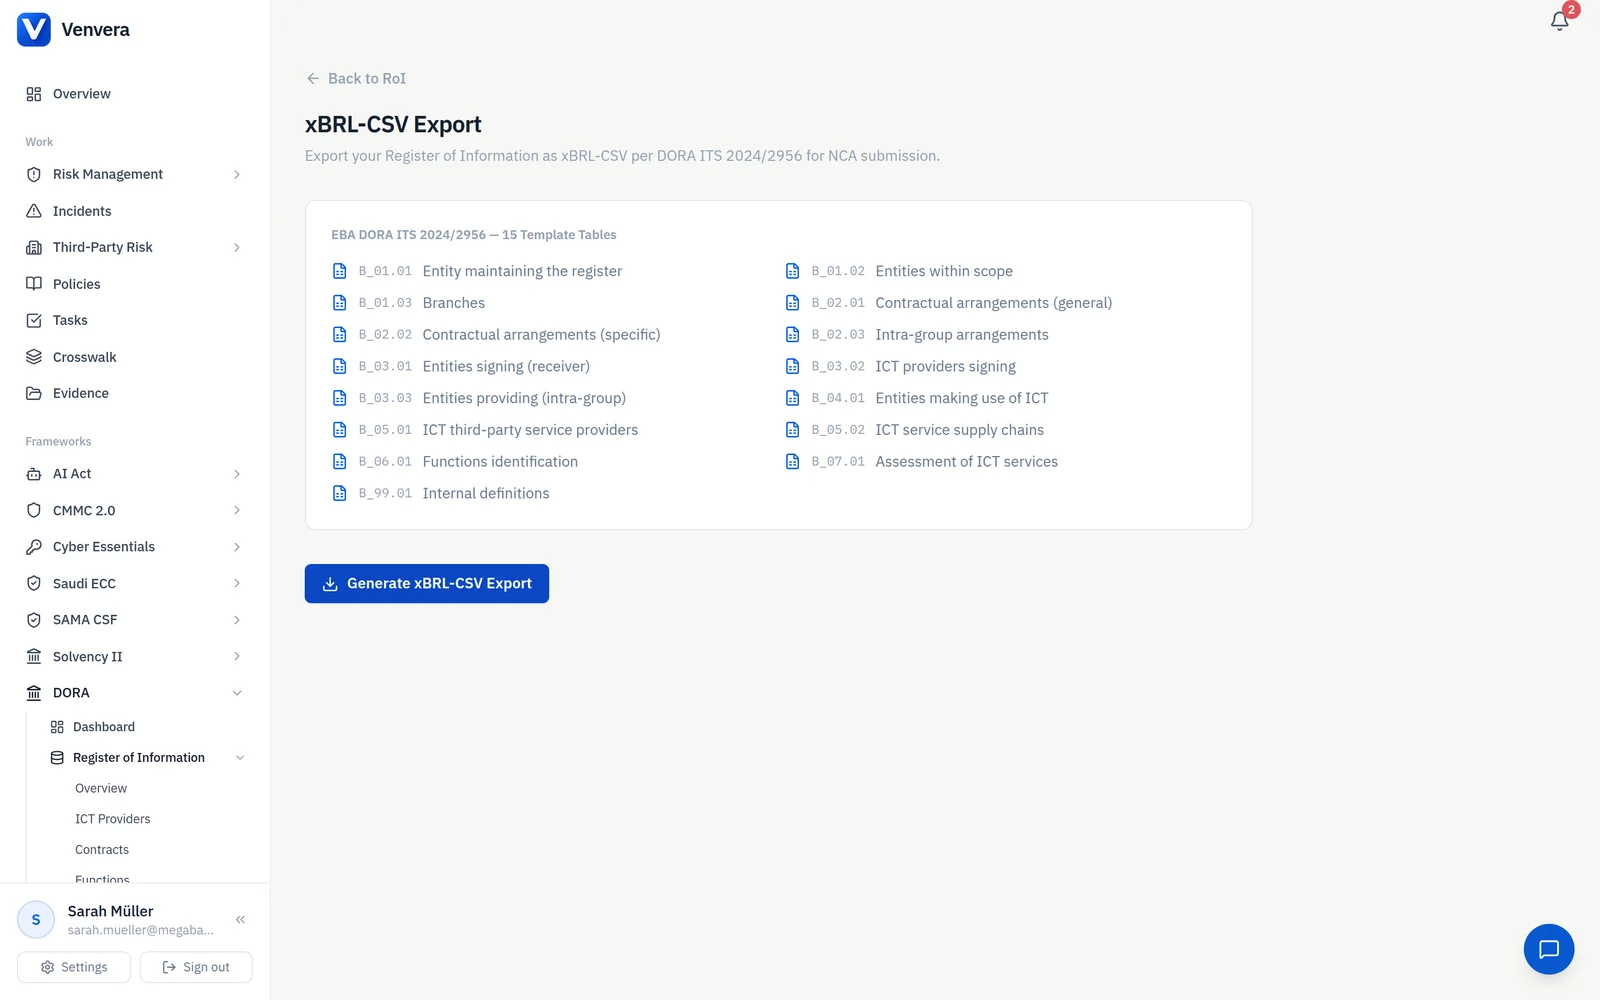
Task: Click 'ICT providers signing' entry
Action: coord(945,366)
